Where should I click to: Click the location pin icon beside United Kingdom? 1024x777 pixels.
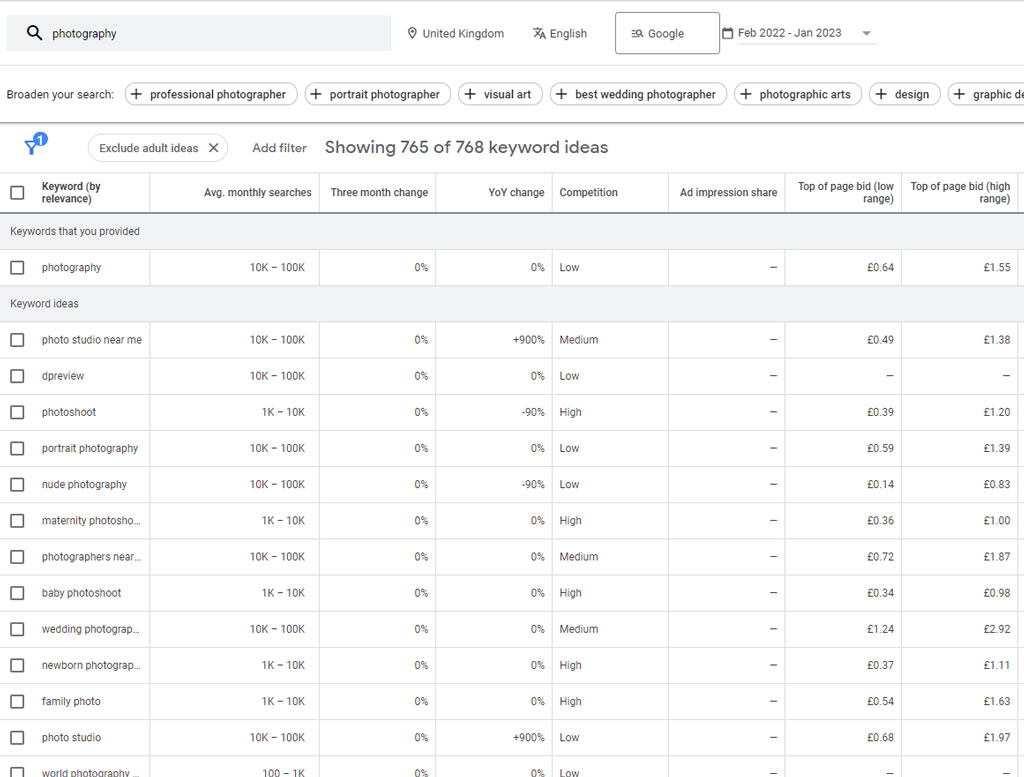click(412, 33)
